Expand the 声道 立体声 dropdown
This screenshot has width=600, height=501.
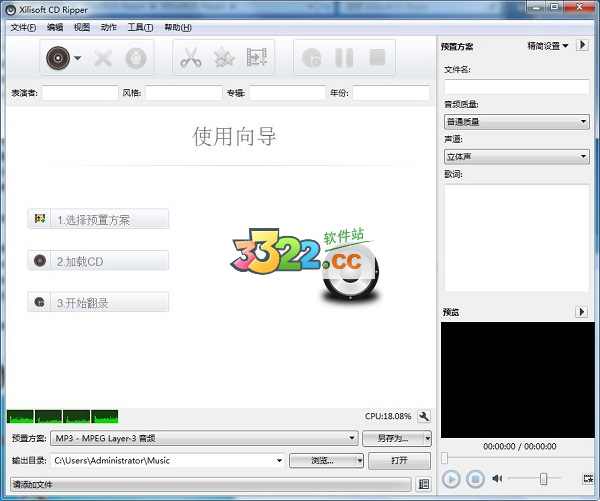coord(517,157)
